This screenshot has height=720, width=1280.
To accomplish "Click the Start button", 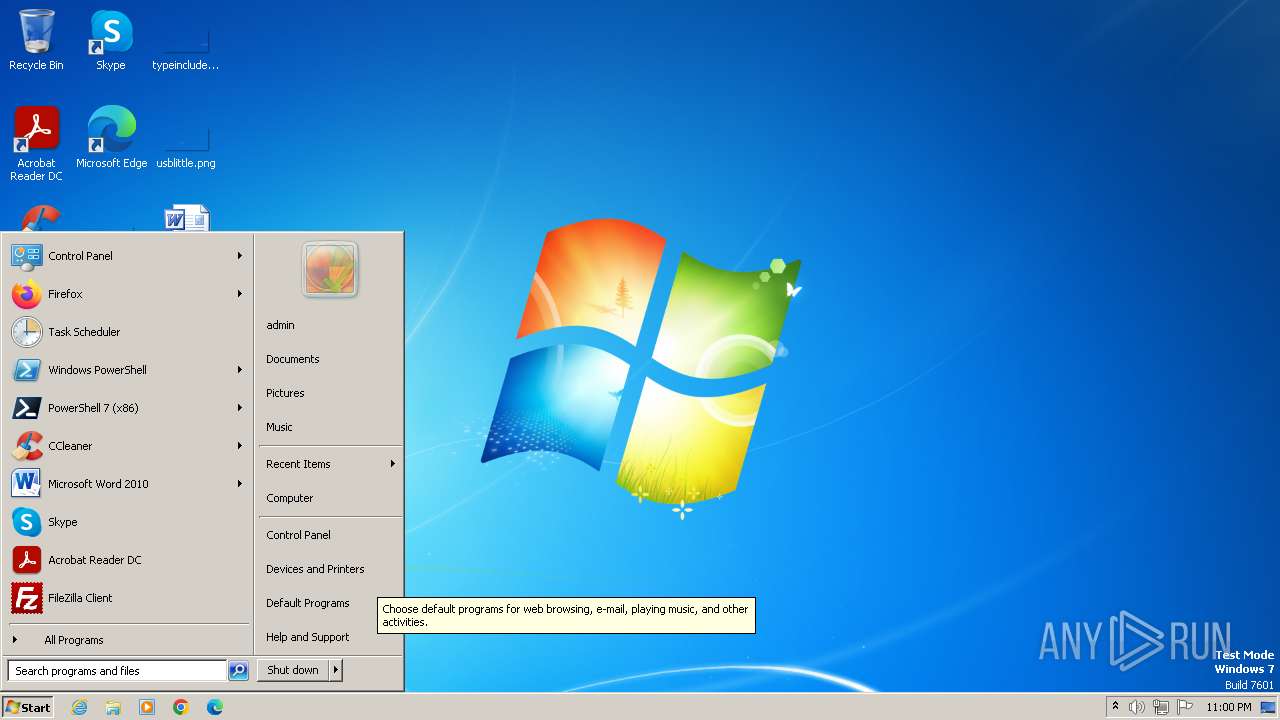I will (28, 707).
